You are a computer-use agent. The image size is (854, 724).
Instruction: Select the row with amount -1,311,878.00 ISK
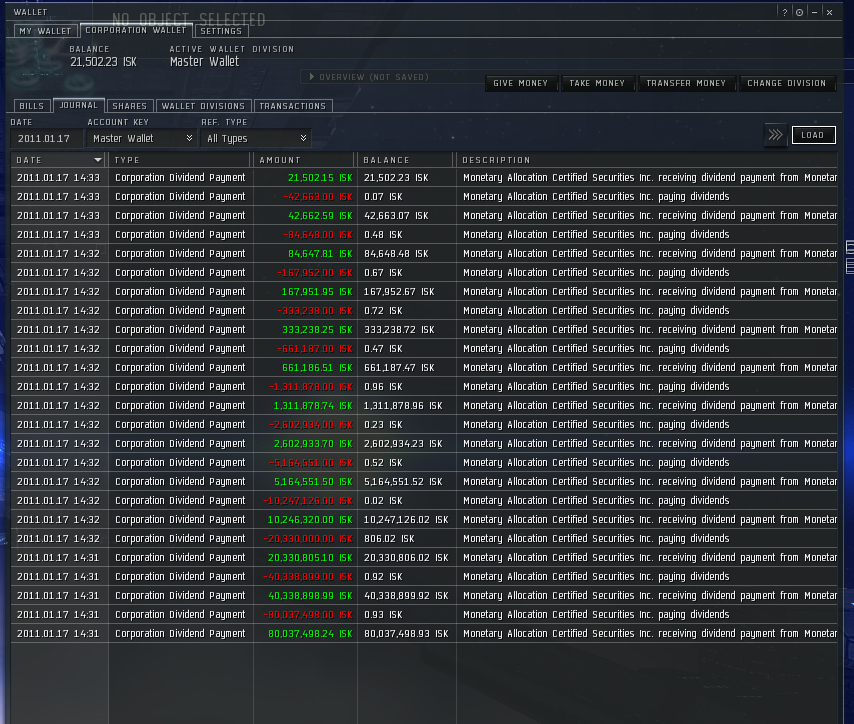click(x=424, y=387)
